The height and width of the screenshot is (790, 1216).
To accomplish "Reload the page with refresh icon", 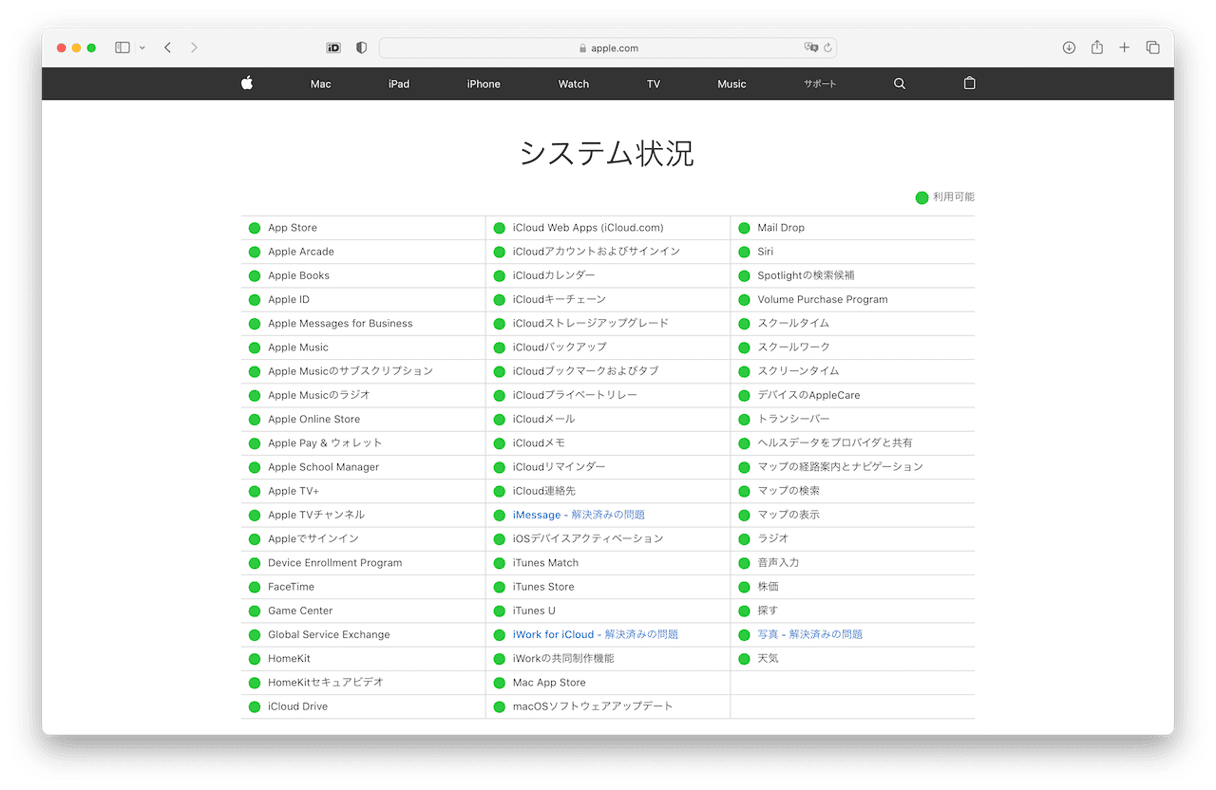I will (828, 47).
